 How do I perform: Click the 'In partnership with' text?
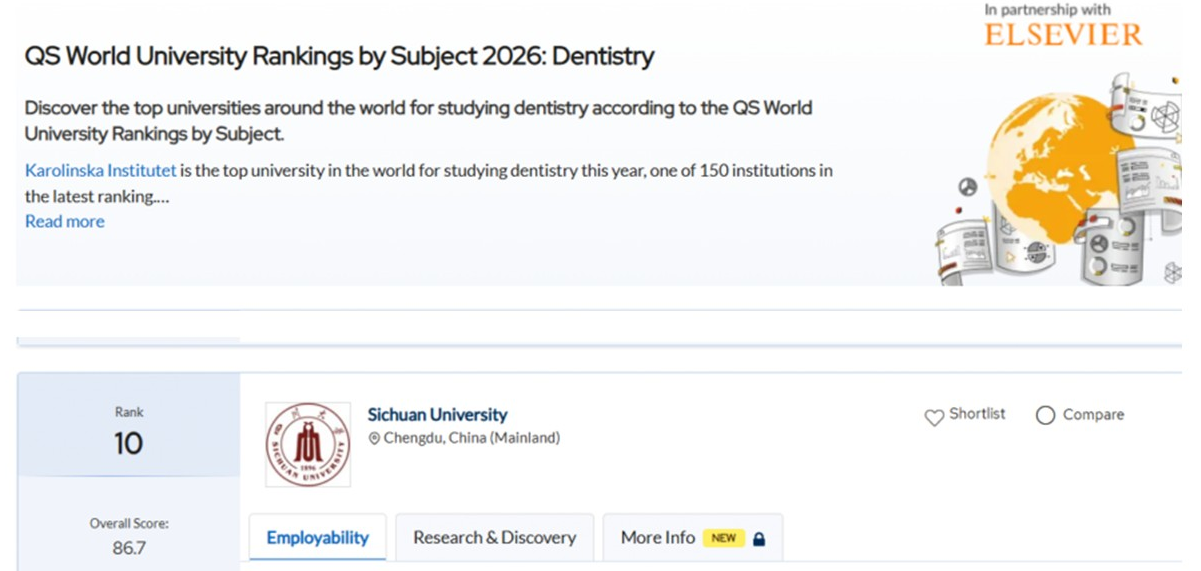click(x=1047, y=9)
